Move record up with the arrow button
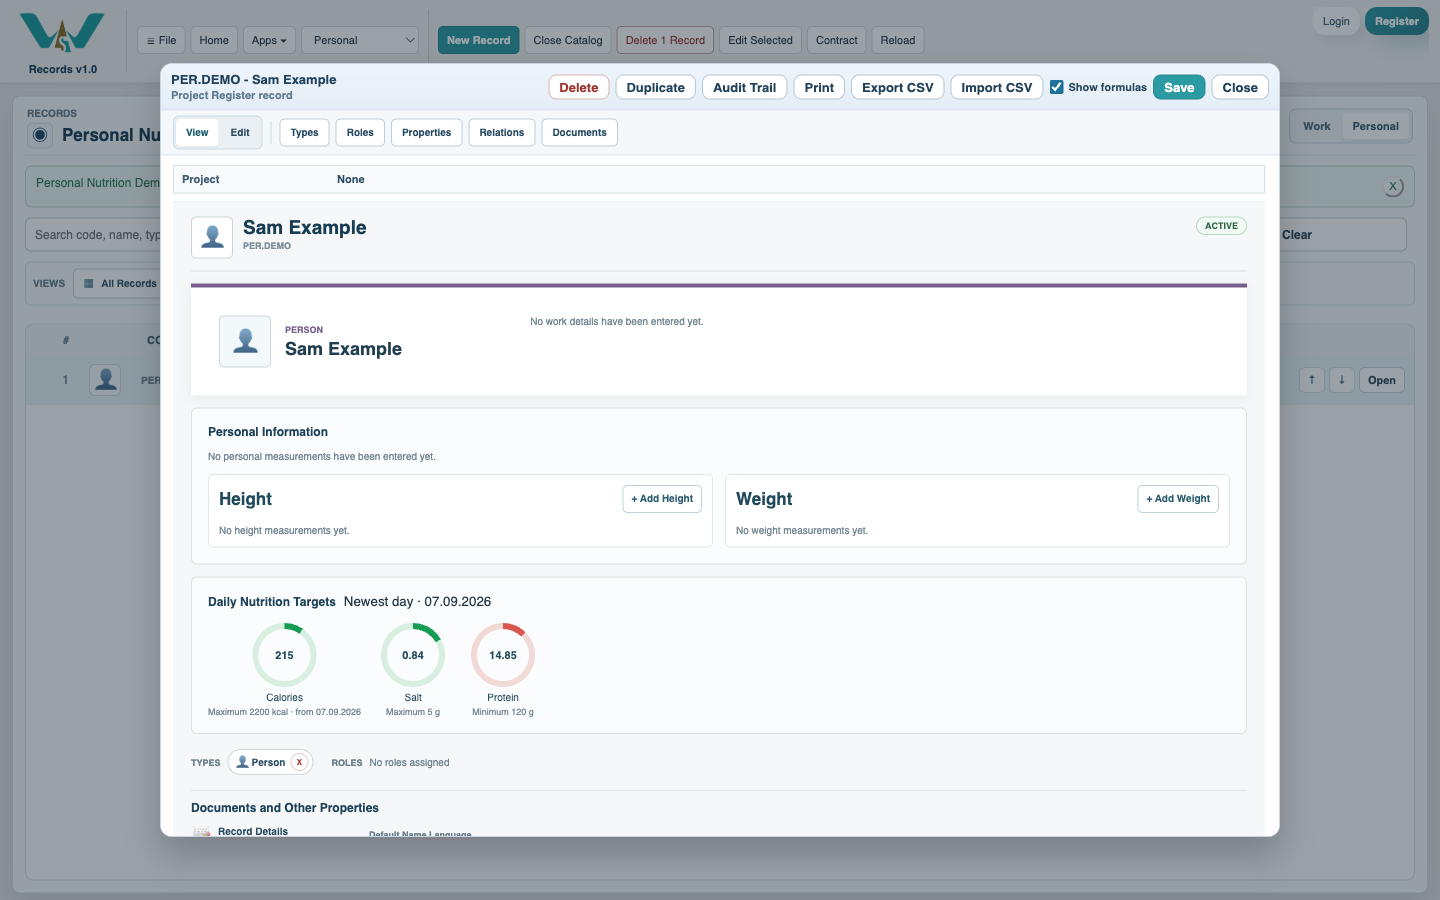 [1312, 380]
